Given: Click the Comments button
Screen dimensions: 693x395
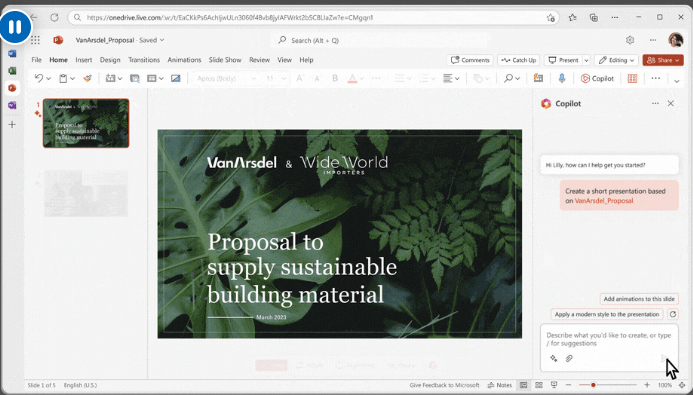Looking at the screenshot, I should (470, 60).
